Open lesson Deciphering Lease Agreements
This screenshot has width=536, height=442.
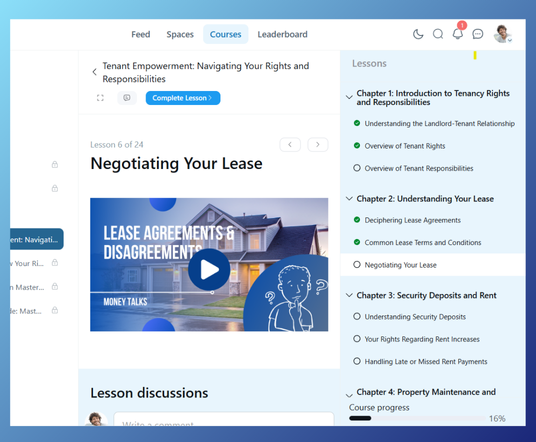[x=413, y=220]
